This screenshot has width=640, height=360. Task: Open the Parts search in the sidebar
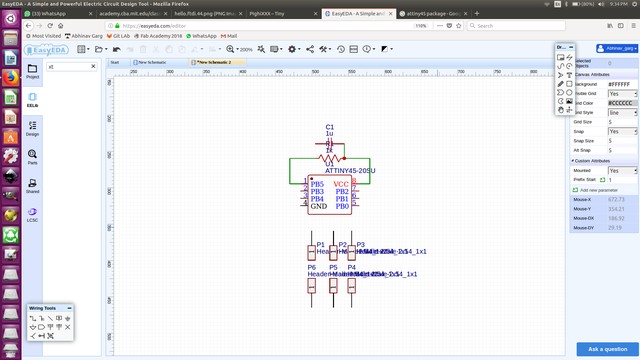click(32, 157)
